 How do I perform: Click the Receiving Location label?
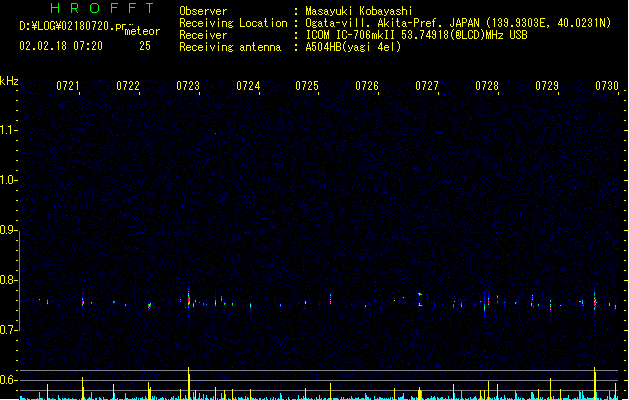233,23
